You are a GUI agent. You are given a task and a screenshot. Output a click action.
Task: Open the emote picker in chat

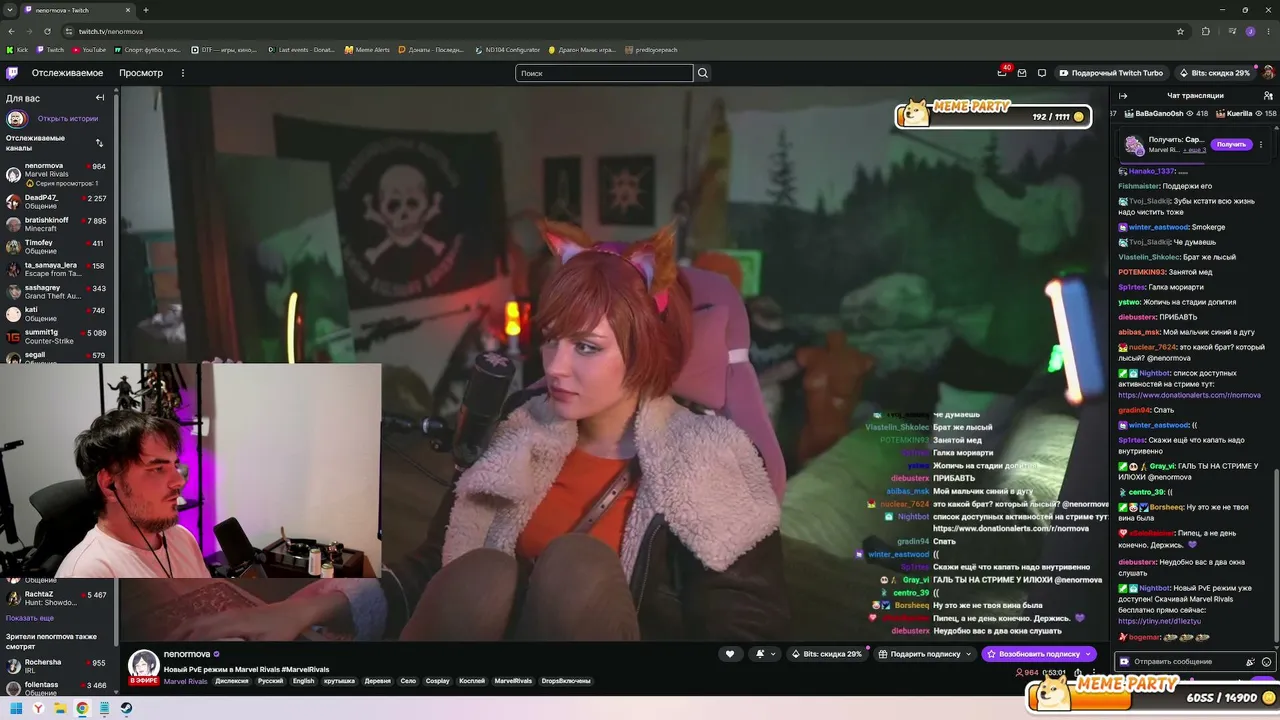[x=1267, y=661]
